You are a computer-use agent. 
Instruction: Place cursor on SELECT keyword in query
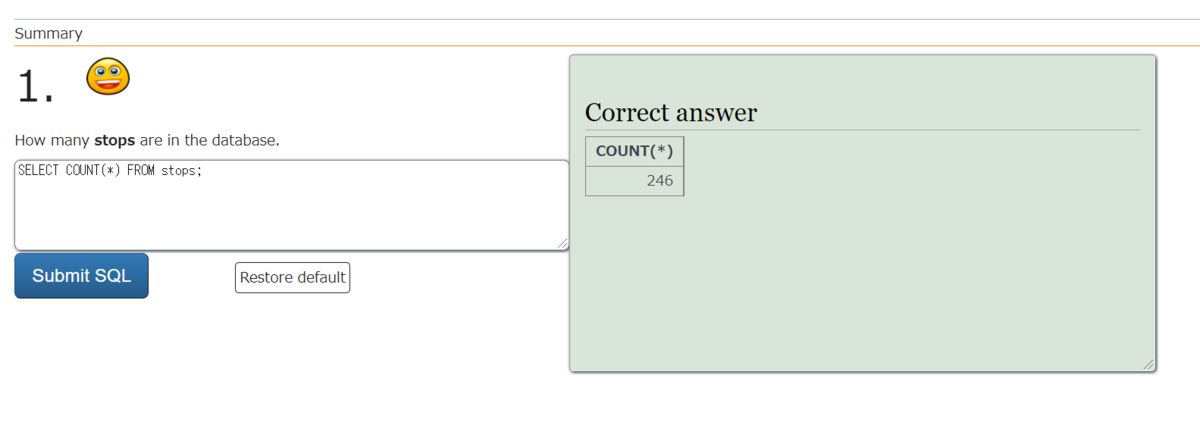pos(39,170)
